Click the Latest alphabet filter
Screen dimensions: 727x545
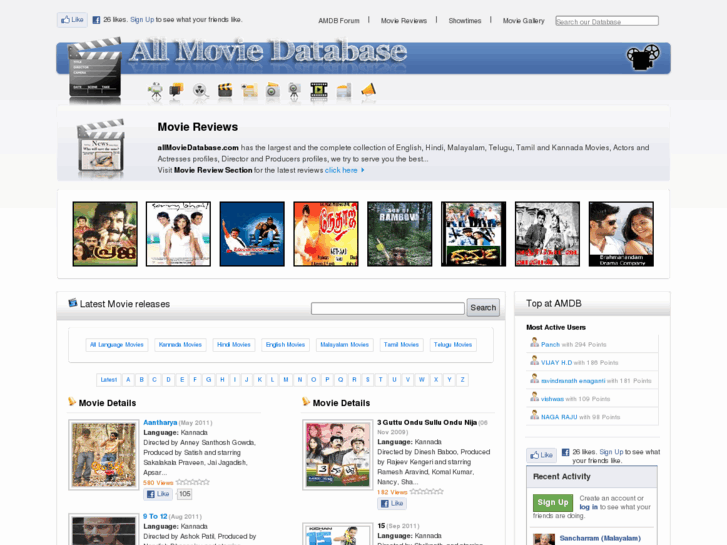[x=109, y=380]
